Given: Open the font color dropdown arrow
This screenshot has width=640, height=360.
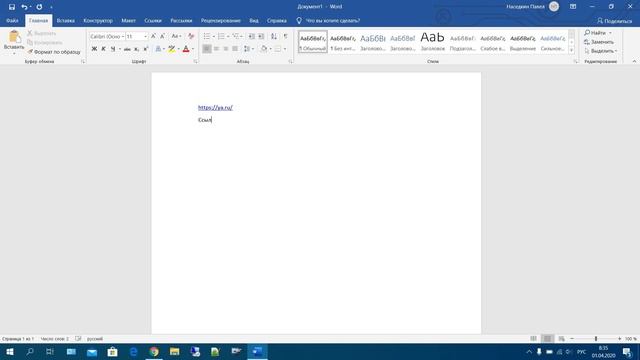Looking at the screenshot, I should pos(193,49).
